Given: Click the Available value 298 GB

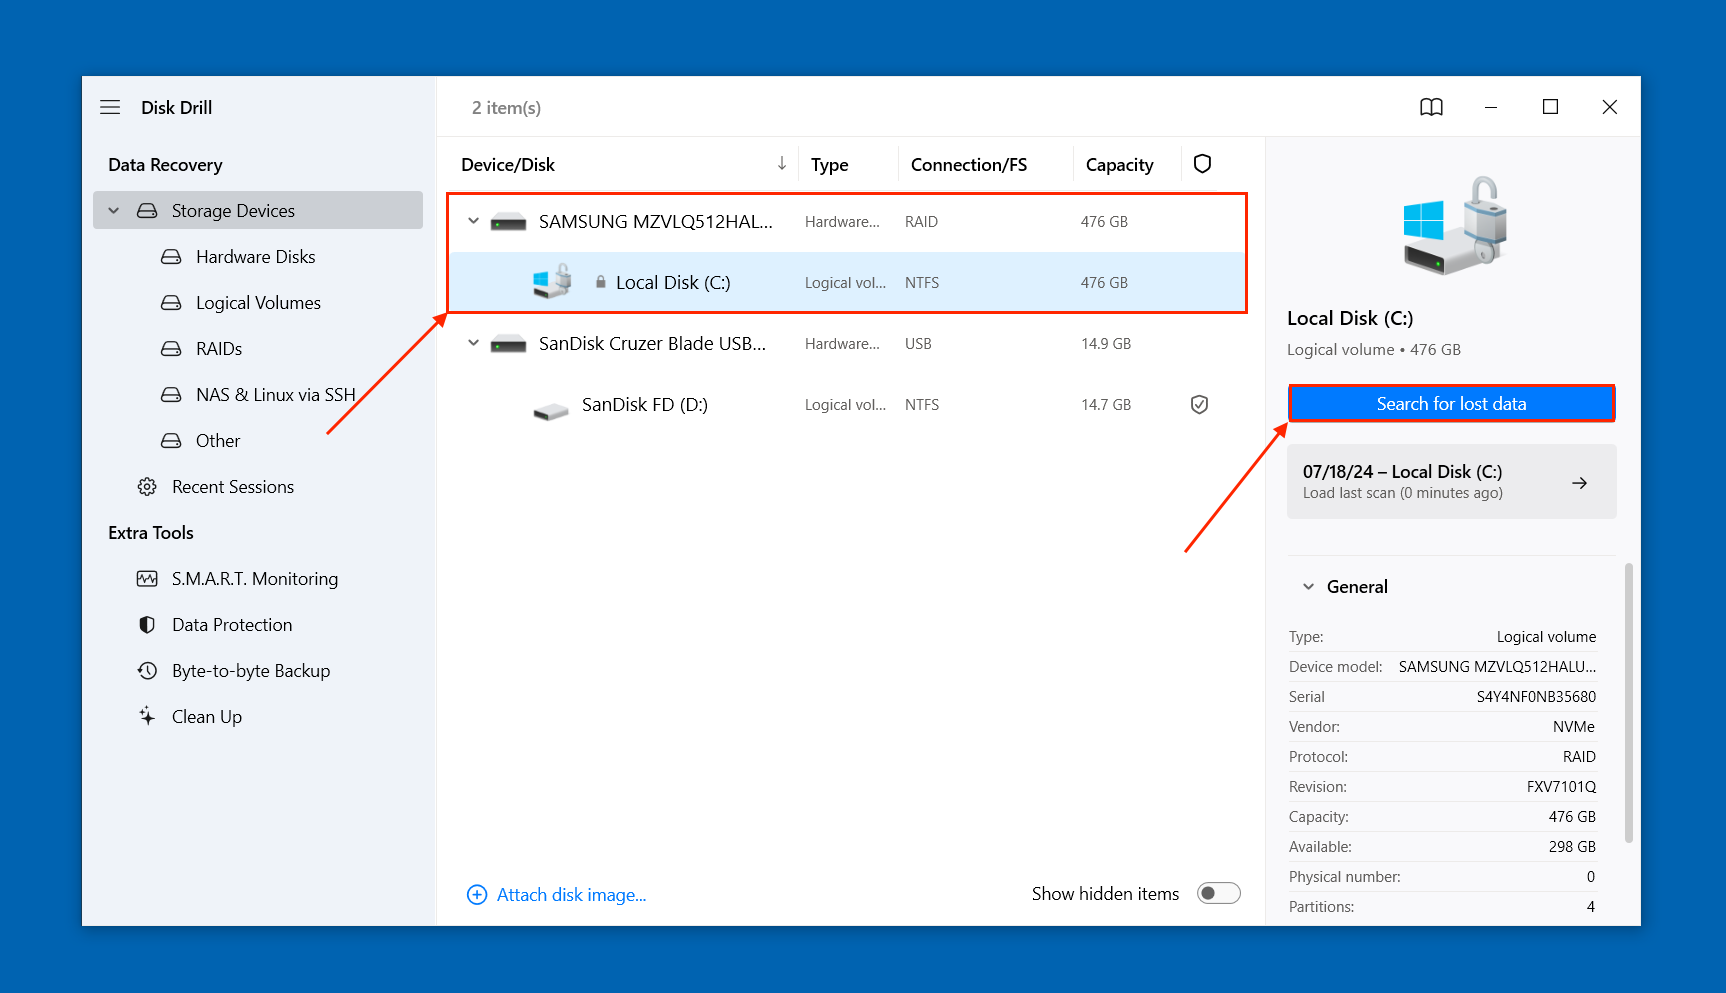Looking at the screenshot, I should pyautogui.click(x=1572, y=847).
